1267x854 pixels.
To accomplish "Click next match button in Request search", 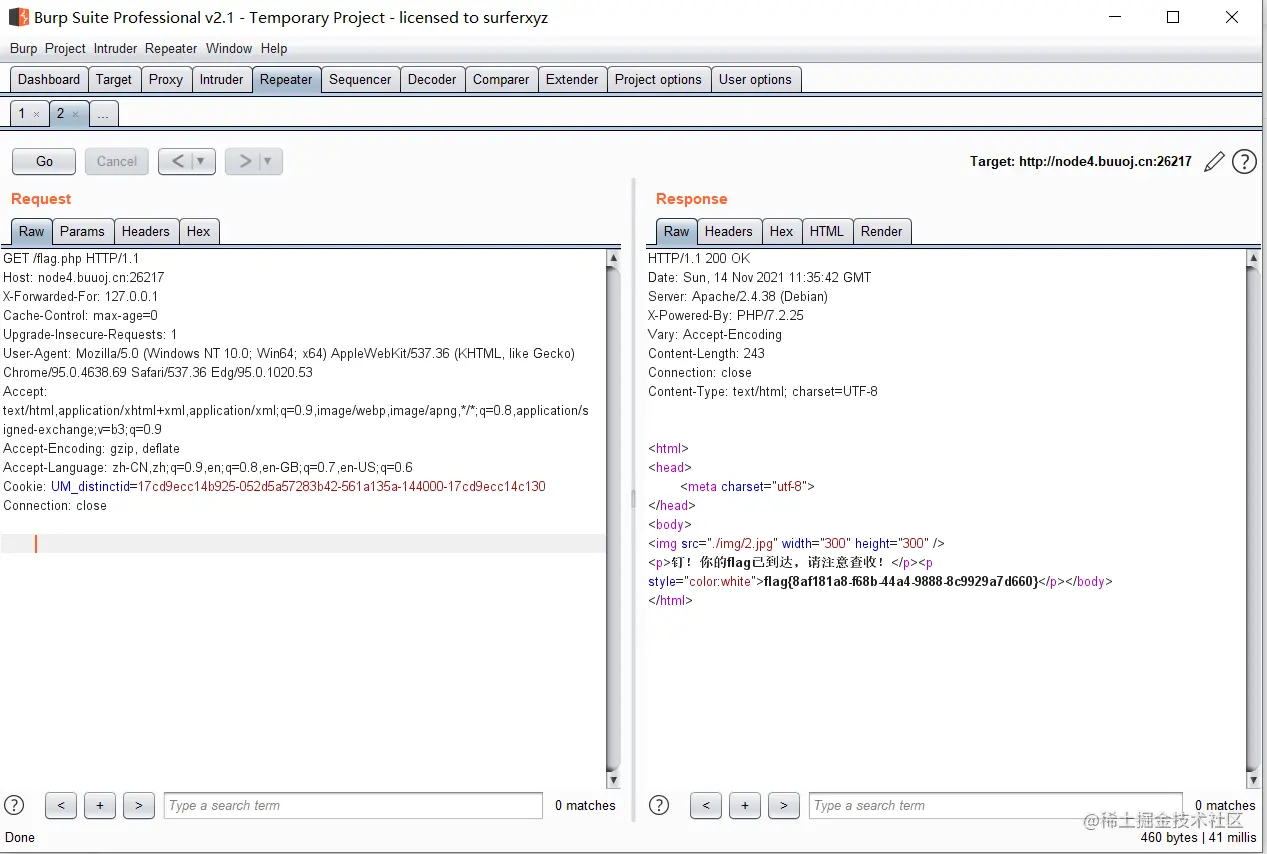I will (139, 805).
